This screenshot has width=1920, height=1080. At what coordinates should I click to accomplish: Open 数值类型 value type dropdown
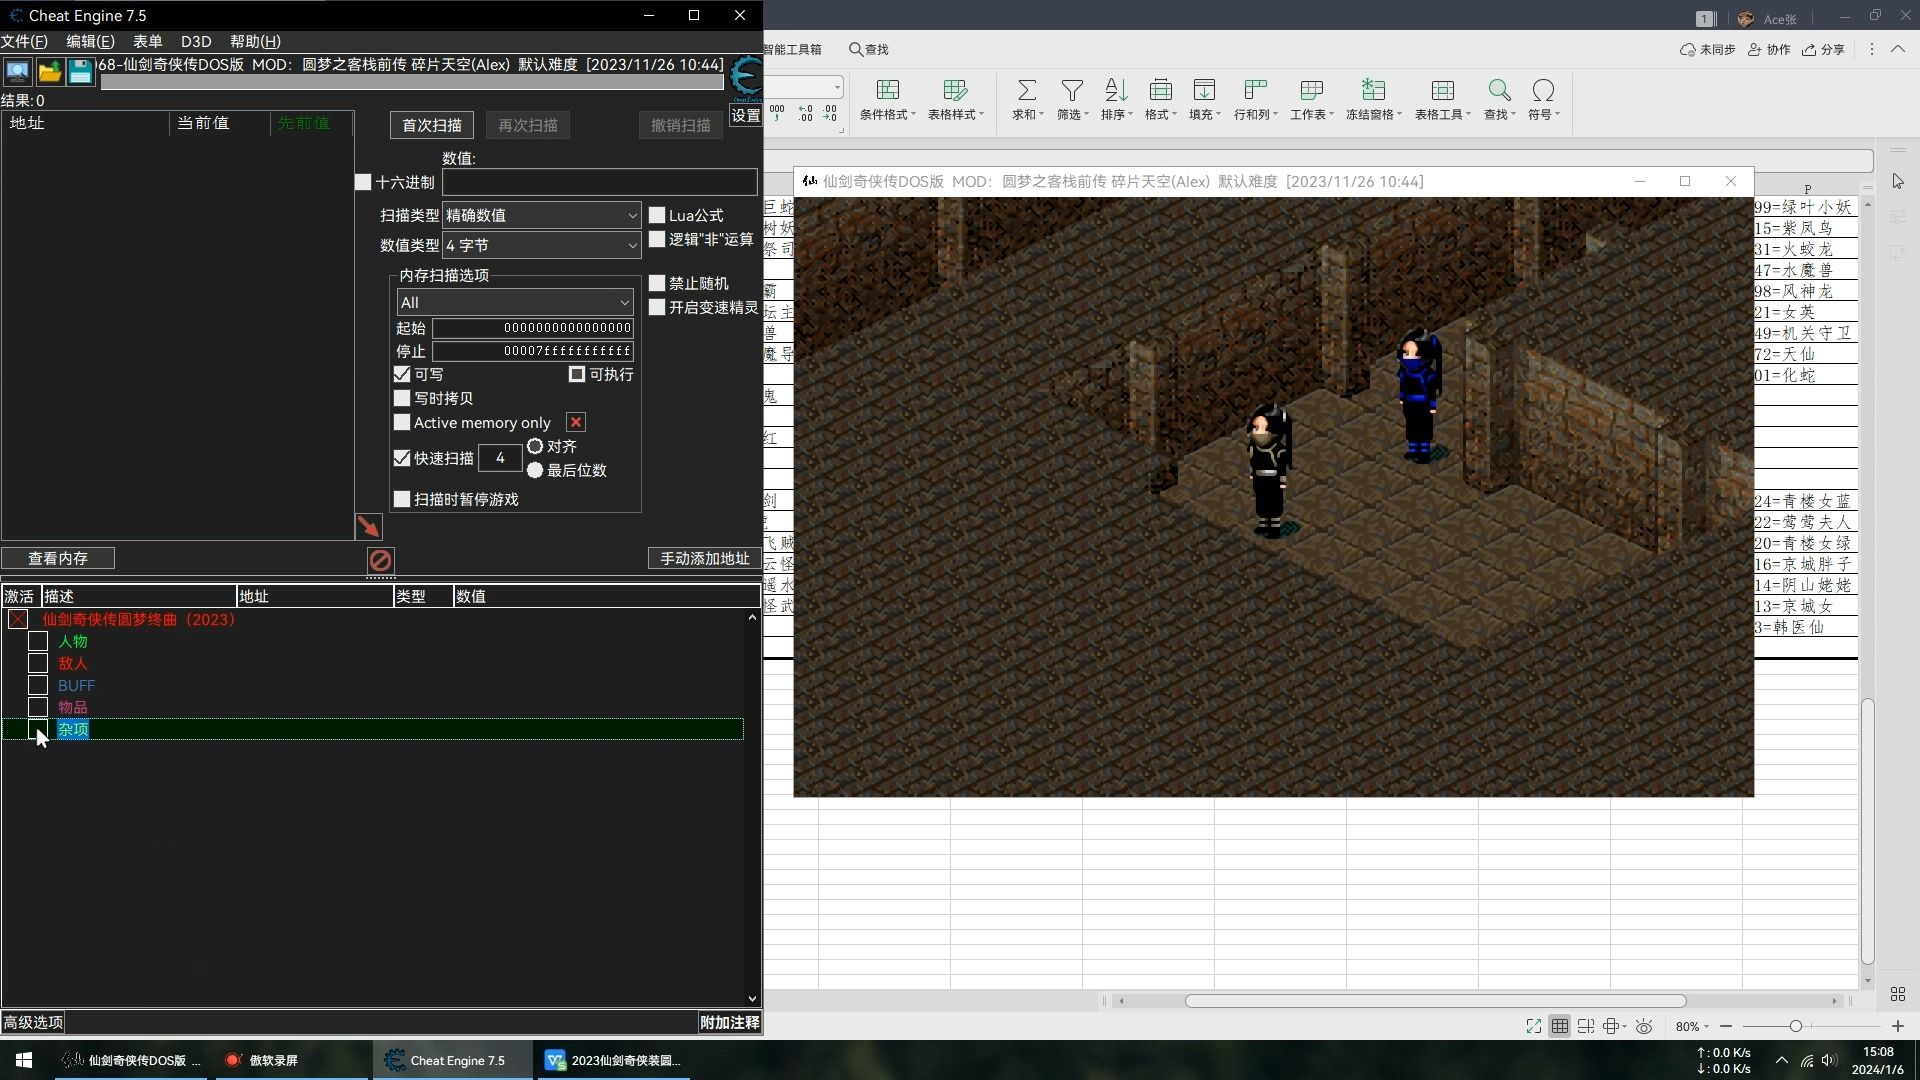point(541,245)
